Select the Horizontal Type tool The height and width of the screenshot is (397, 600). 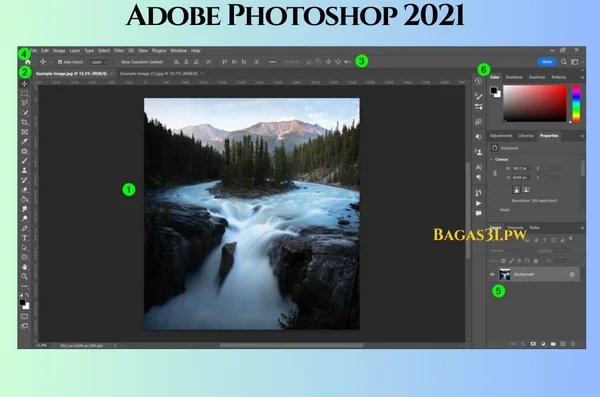24,238
